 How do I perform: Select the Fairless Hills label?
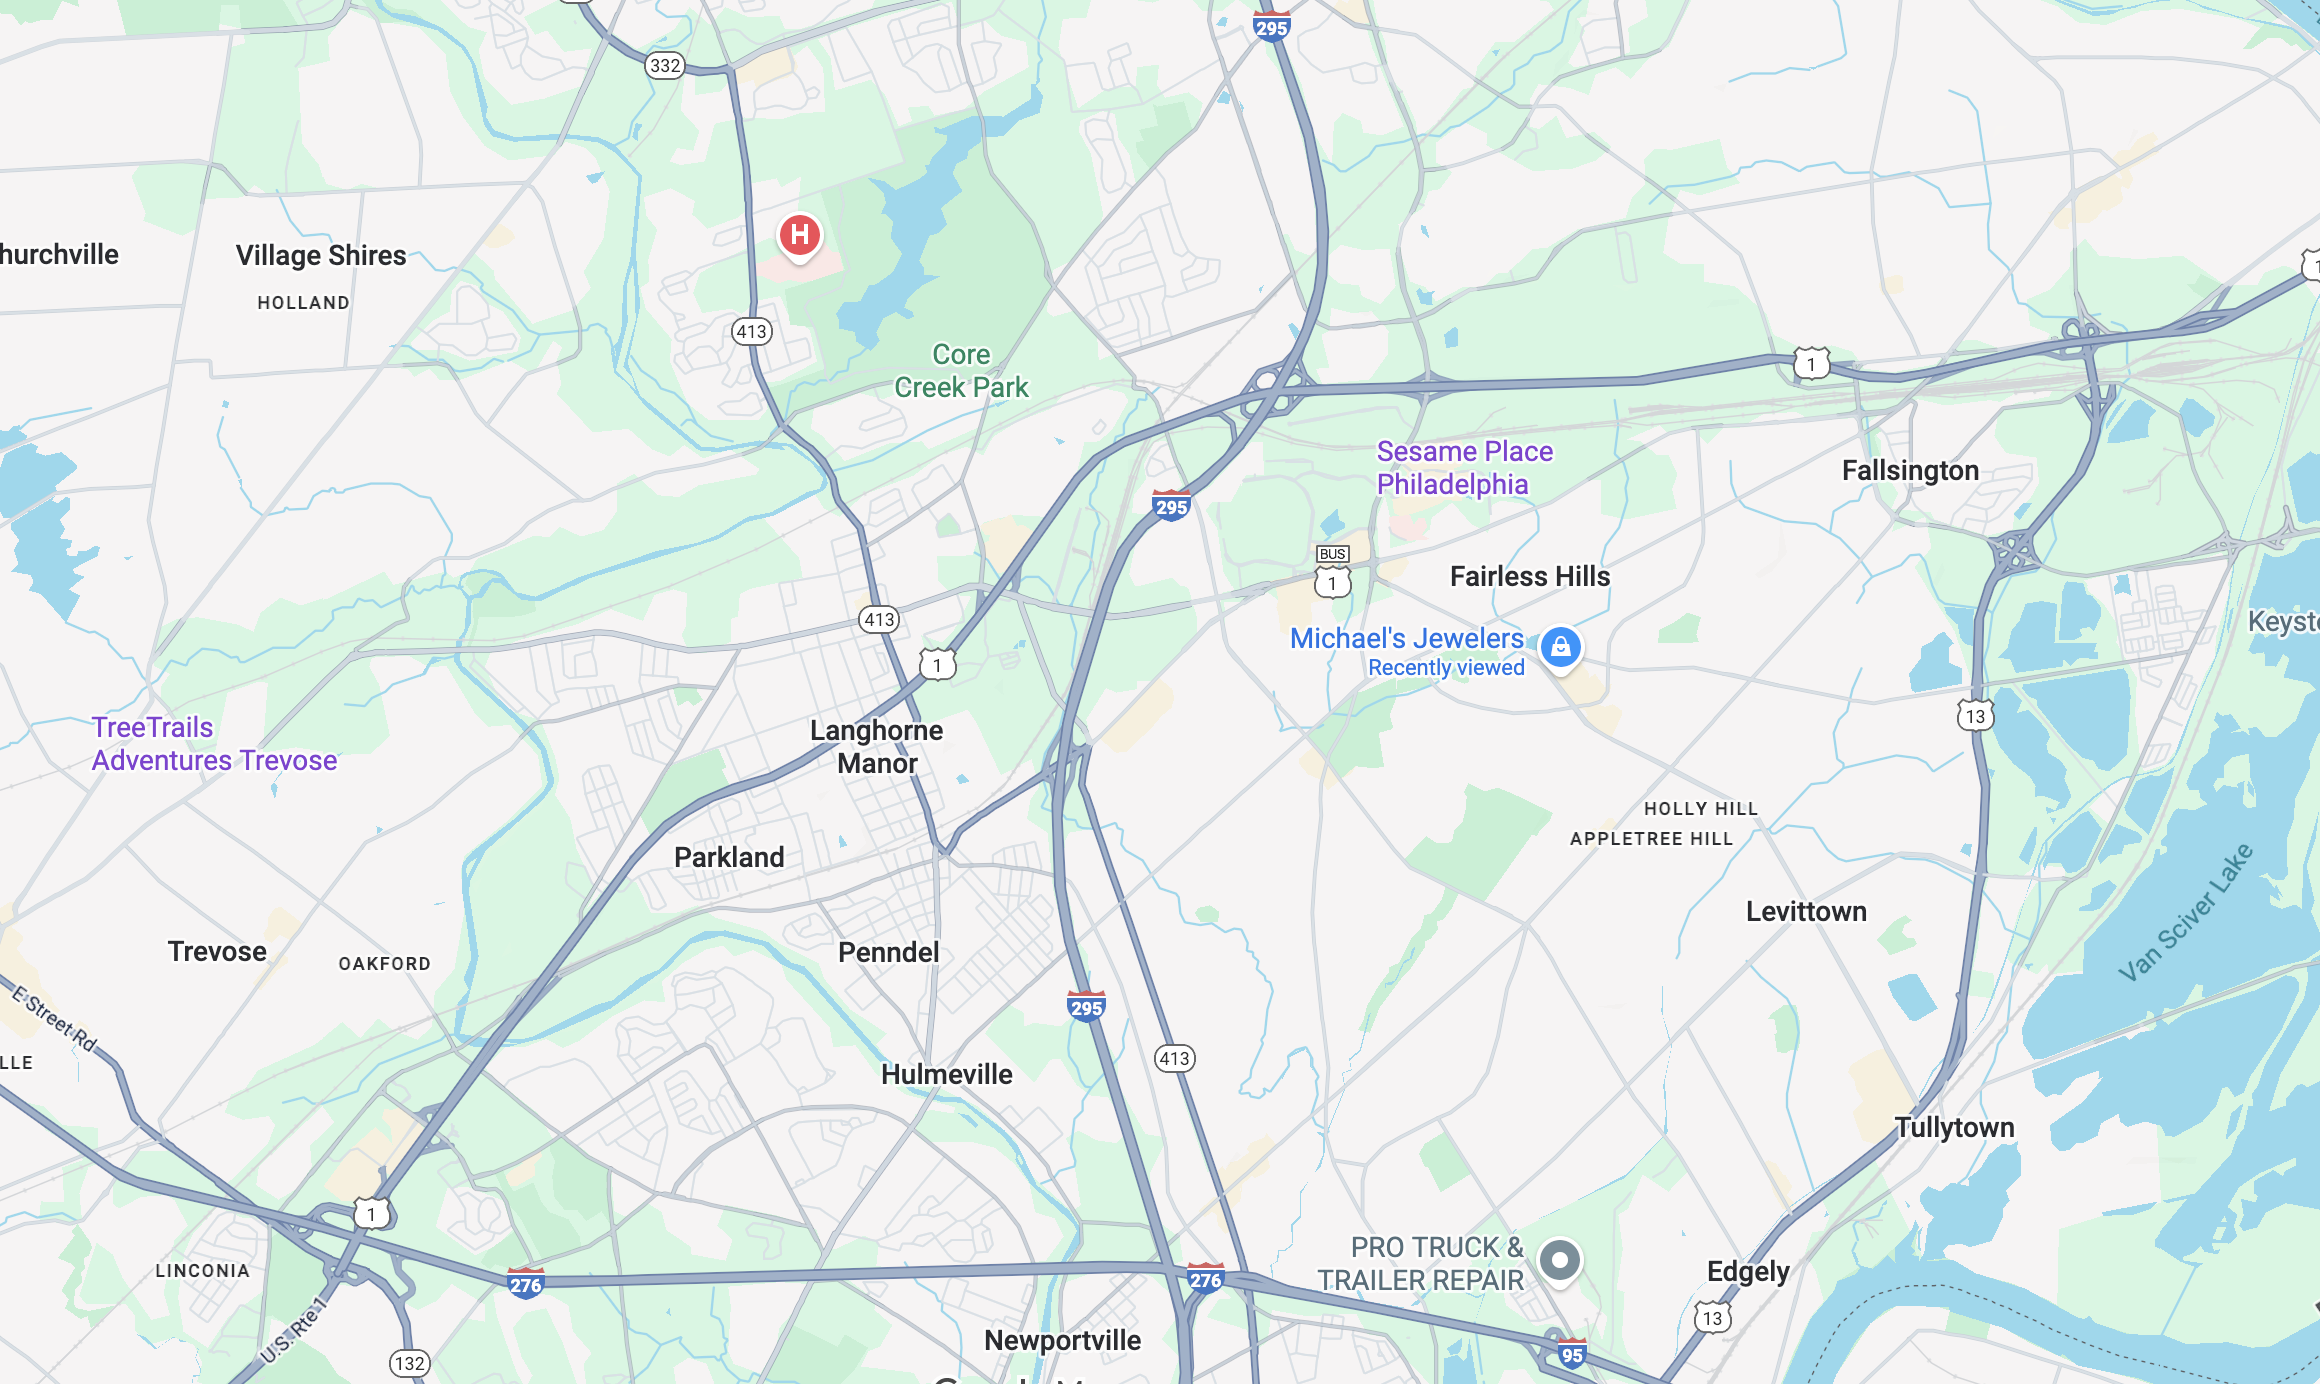pos(1530,577)
